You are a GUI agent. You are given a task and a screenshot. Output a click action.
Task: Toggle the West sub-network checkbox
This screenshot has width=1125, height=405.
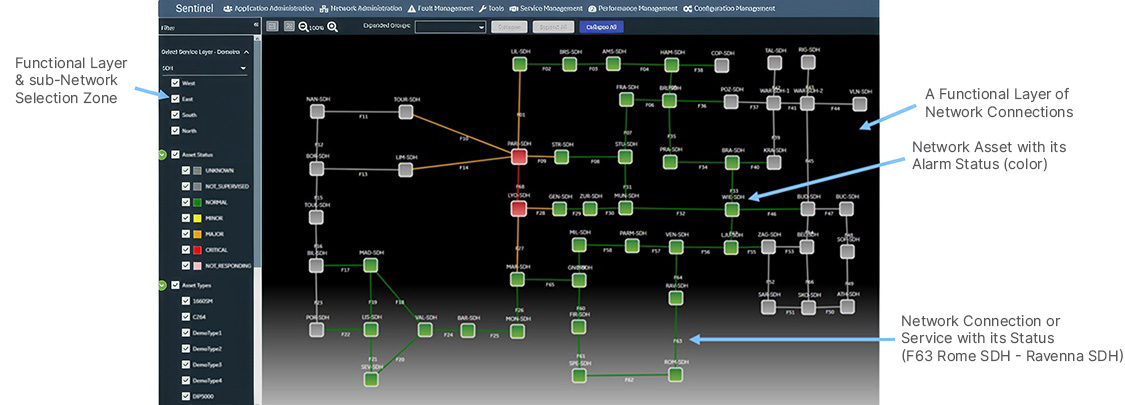point(175,83)
